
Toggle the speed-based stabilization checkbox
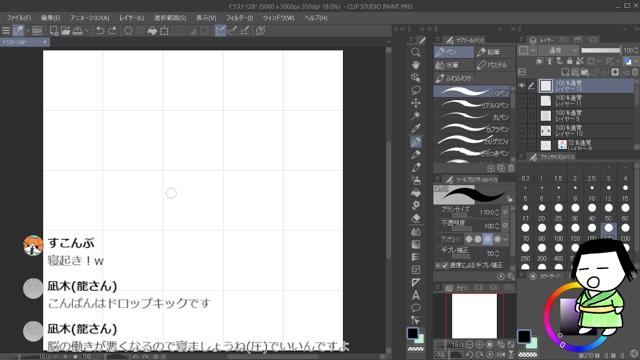[445, 265]
